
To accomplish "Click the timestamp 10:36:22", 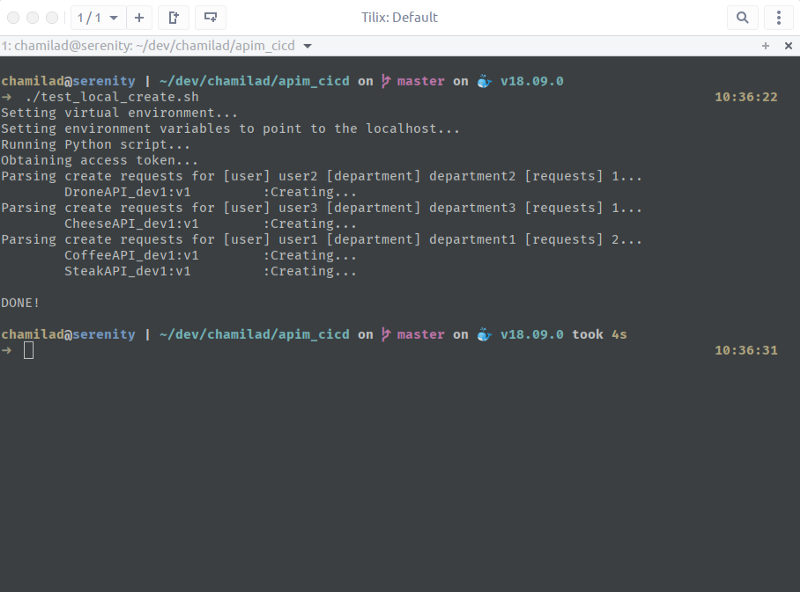I will click(746, 97).
